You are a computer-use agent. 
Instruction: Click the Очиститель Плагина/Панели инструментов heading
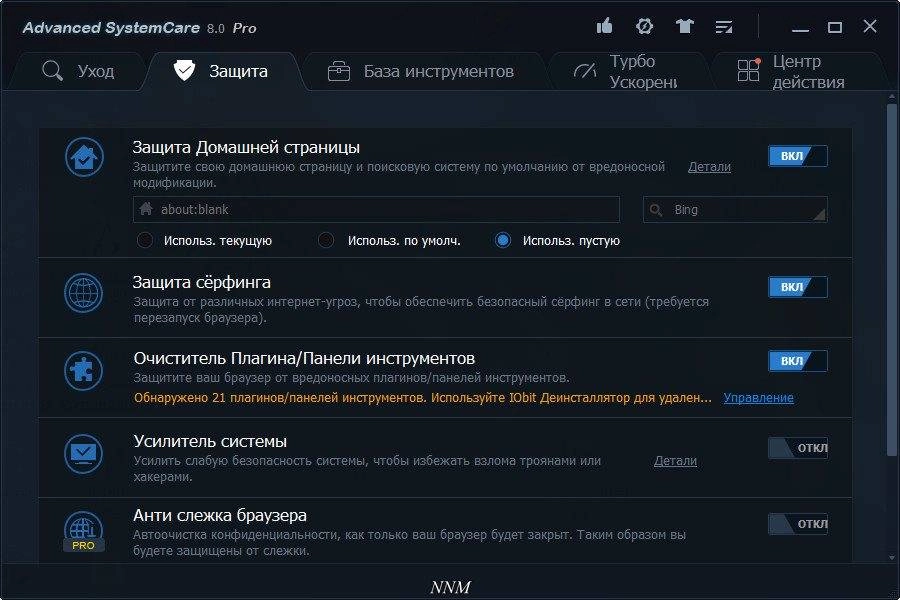304,359
